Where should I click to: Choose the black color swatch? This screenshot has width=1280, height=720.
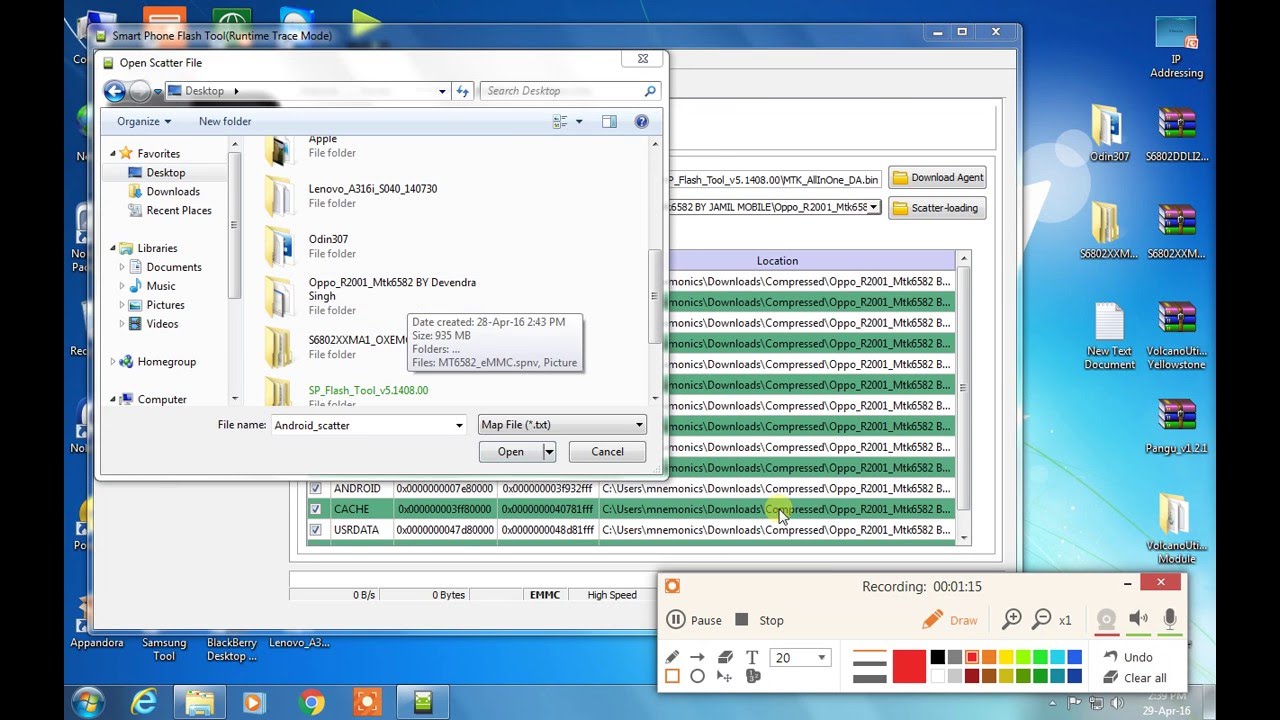click(937, 657)
